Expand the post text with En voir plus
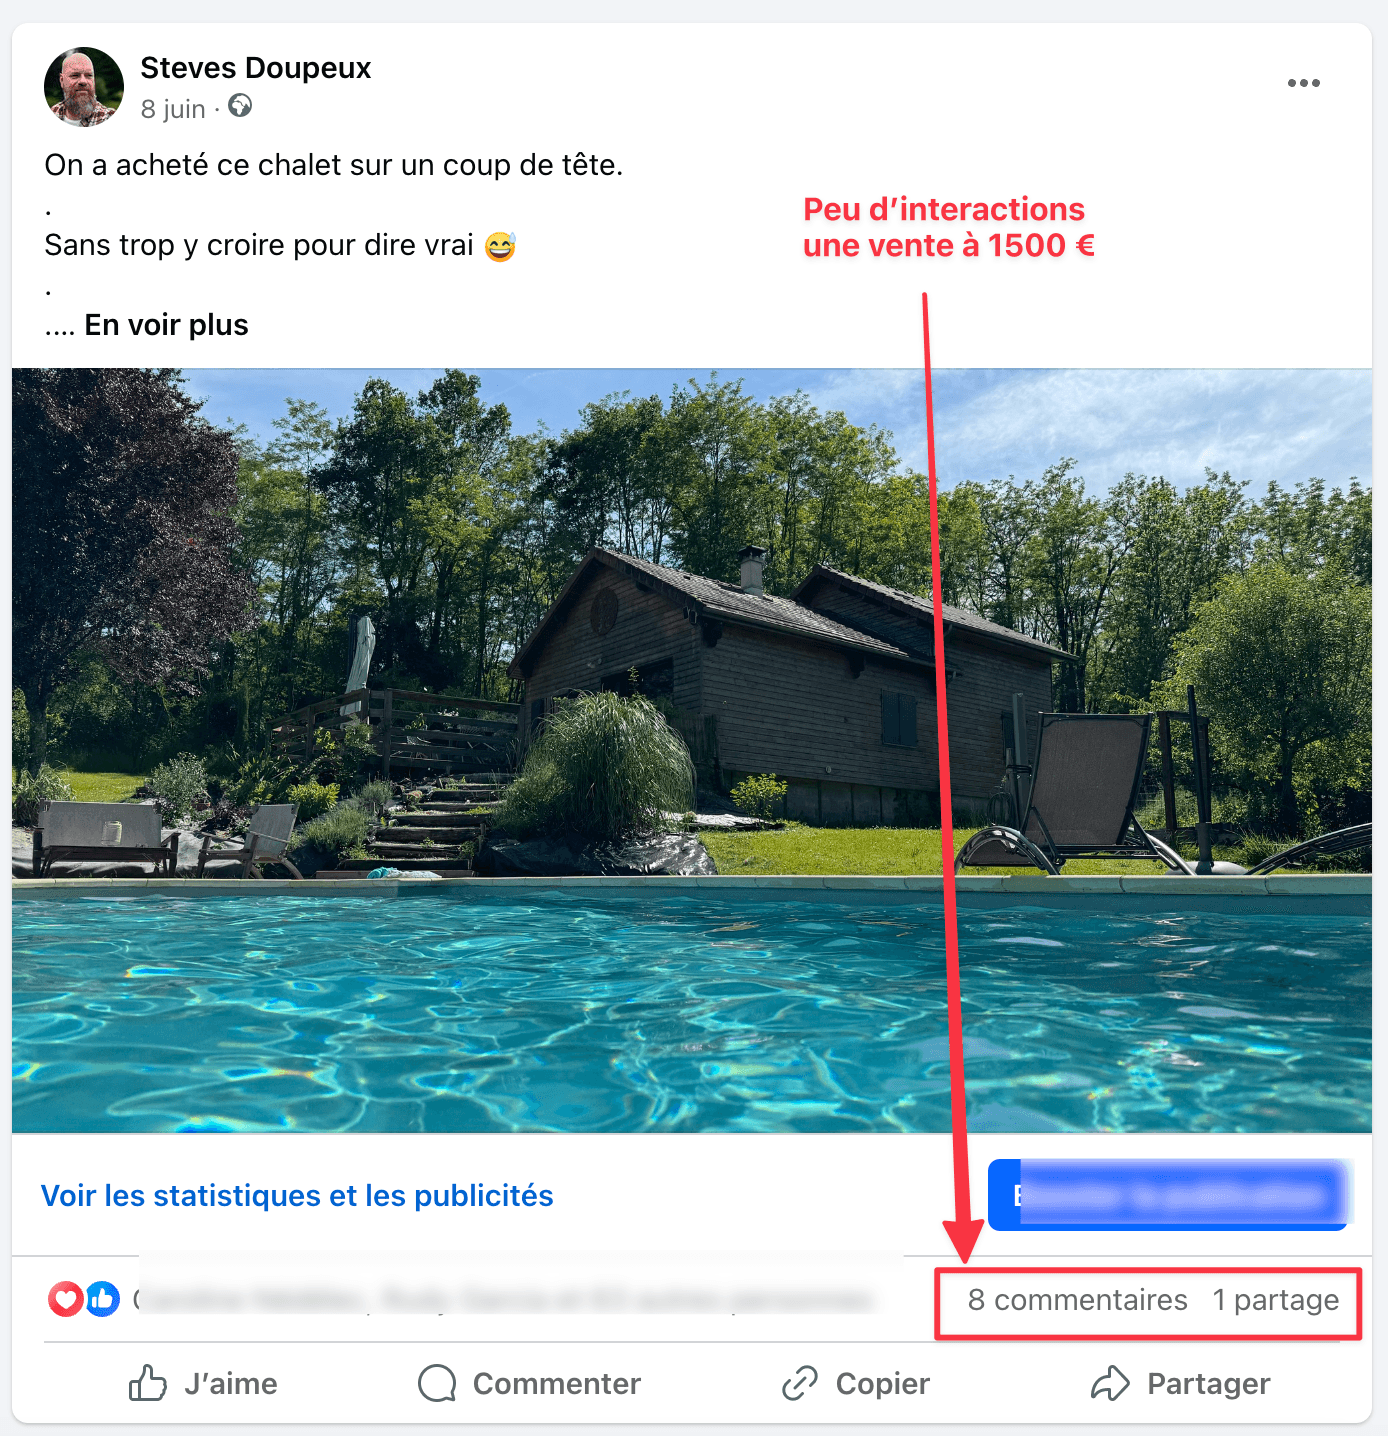Image resolution: width=1388 pixels, height=1436 pixels. [166, 325]
